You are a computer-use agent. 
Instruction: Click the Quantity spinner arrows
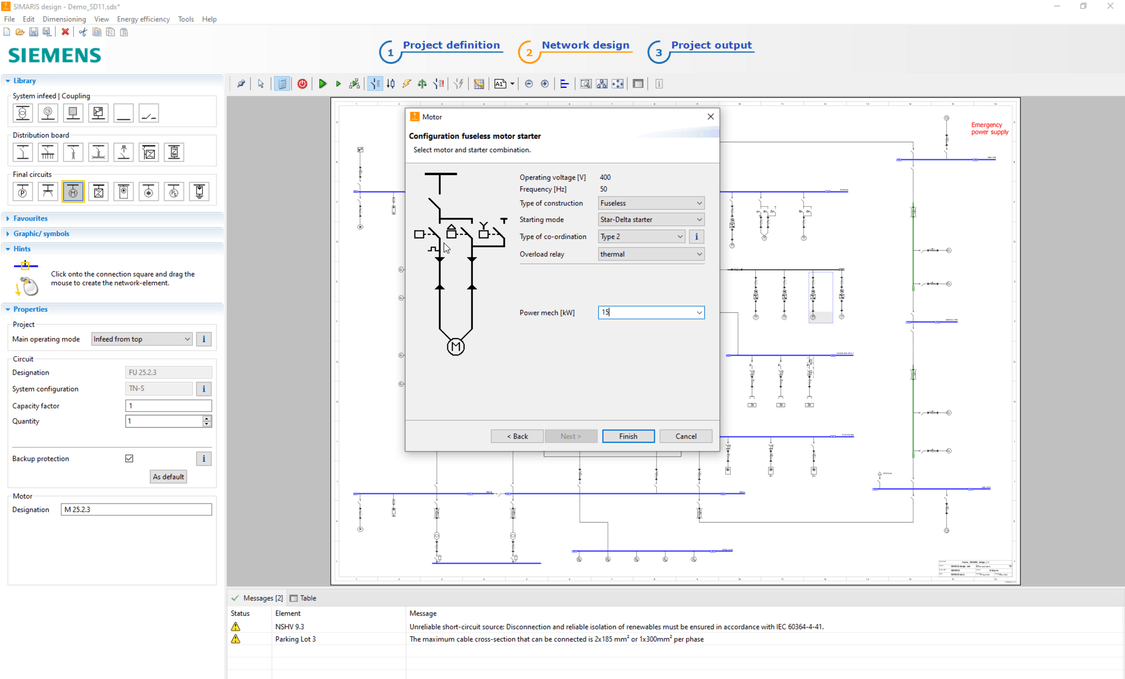coord(207,421)
